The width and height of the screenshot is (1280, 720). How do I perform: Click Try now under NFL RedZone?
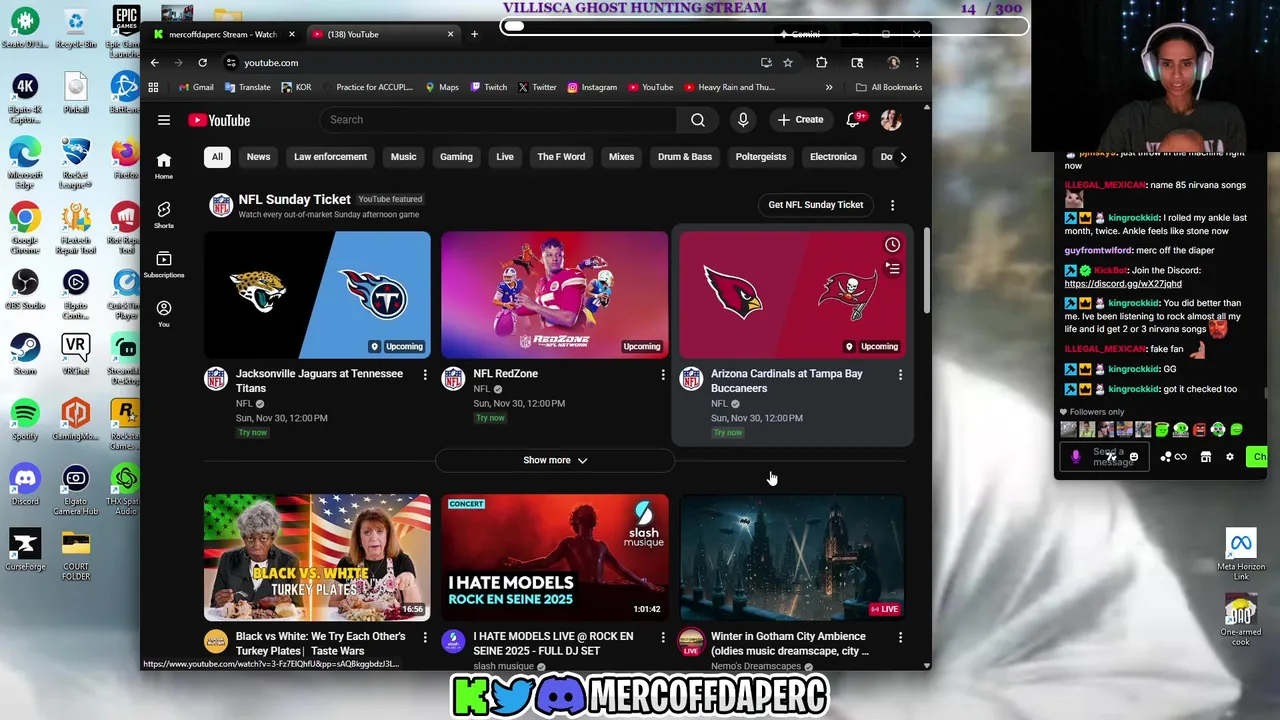(x=490, y=418)
